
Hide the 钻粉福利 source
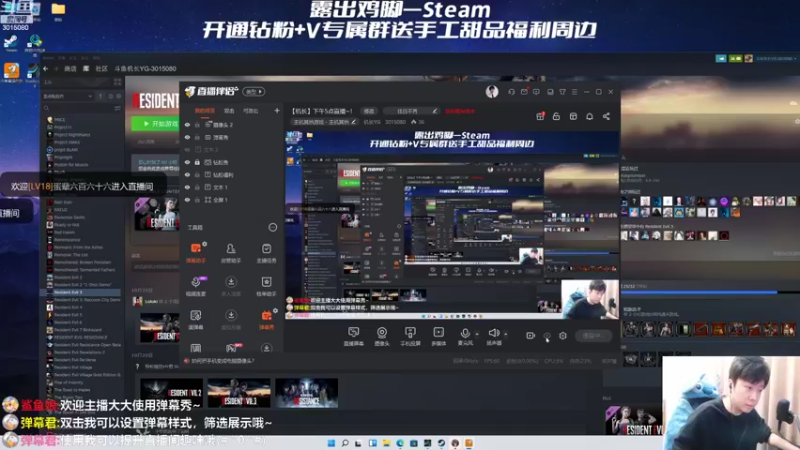[x=187, y=174]
